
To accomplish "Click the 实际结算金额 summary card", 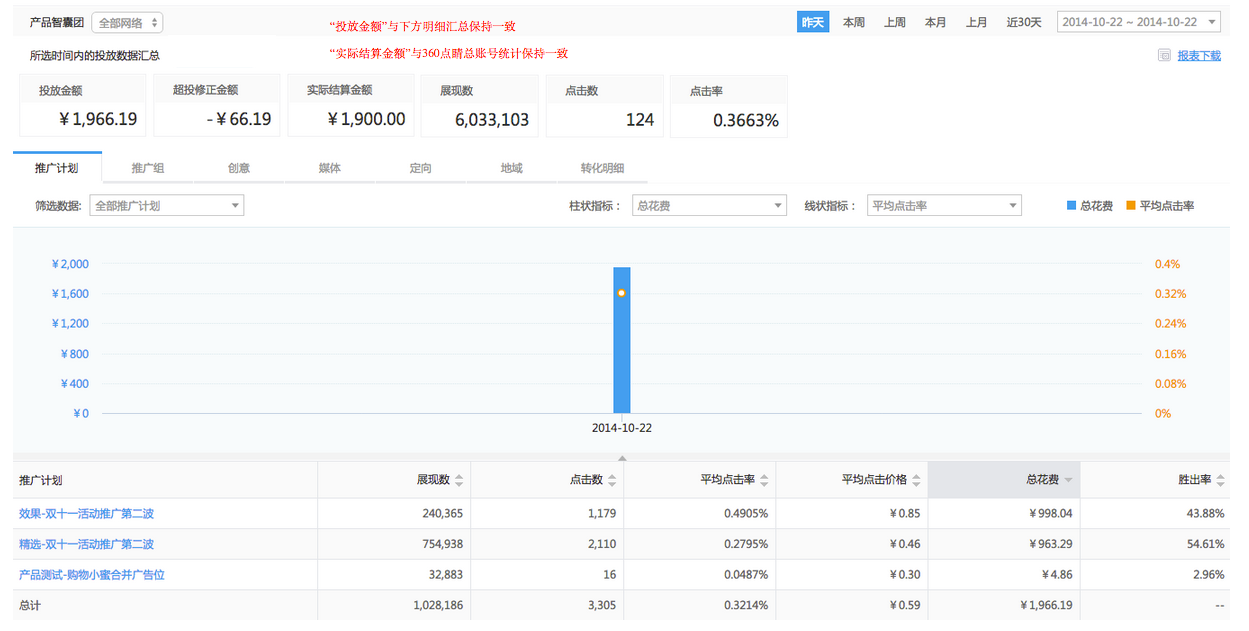I will click(x=351, y=106).
